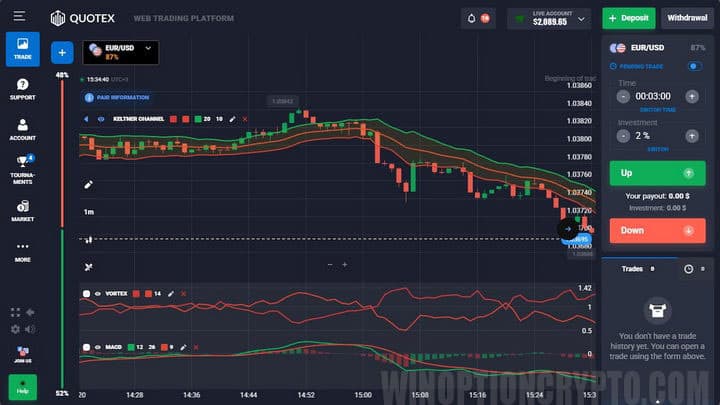Go to Account in the sidebar
The height and width of the screenshot is (405, 720).
(x=22, y=129)
